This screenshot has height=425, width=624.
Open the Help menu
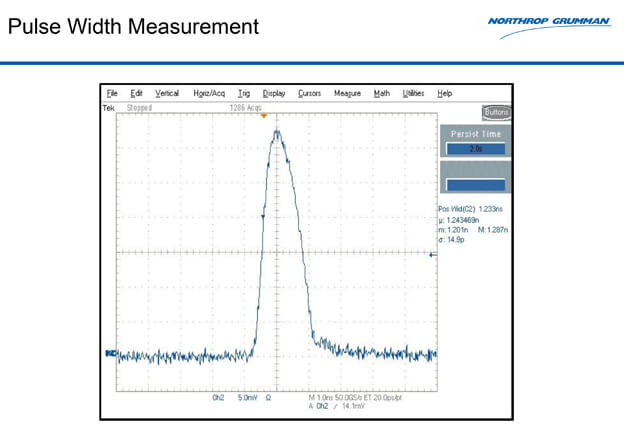pos(445,93)
